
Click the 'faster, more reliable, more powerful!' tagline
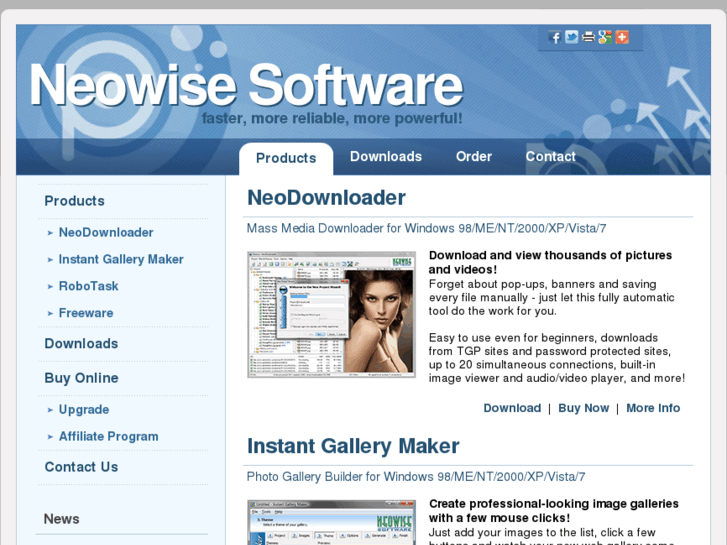point(332,119)
